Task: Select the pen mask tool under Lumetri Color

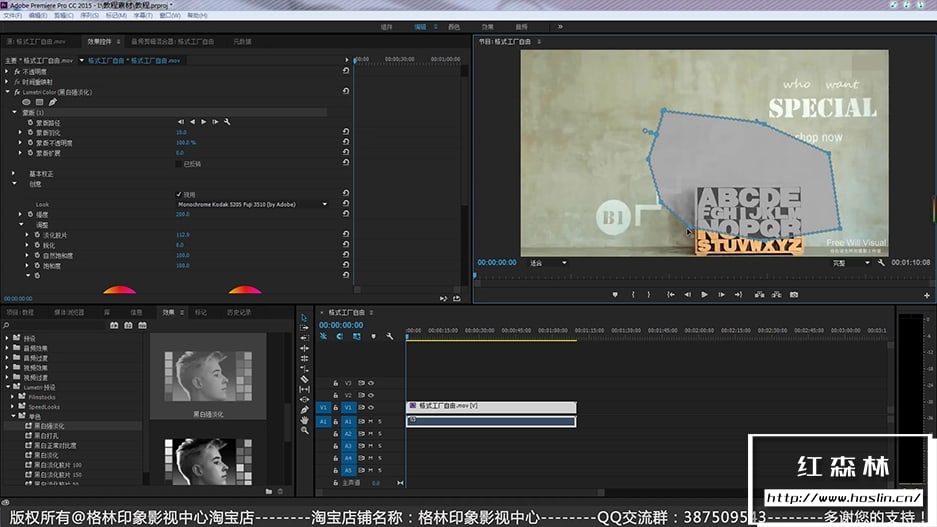Action: click(x=53, y=102)
